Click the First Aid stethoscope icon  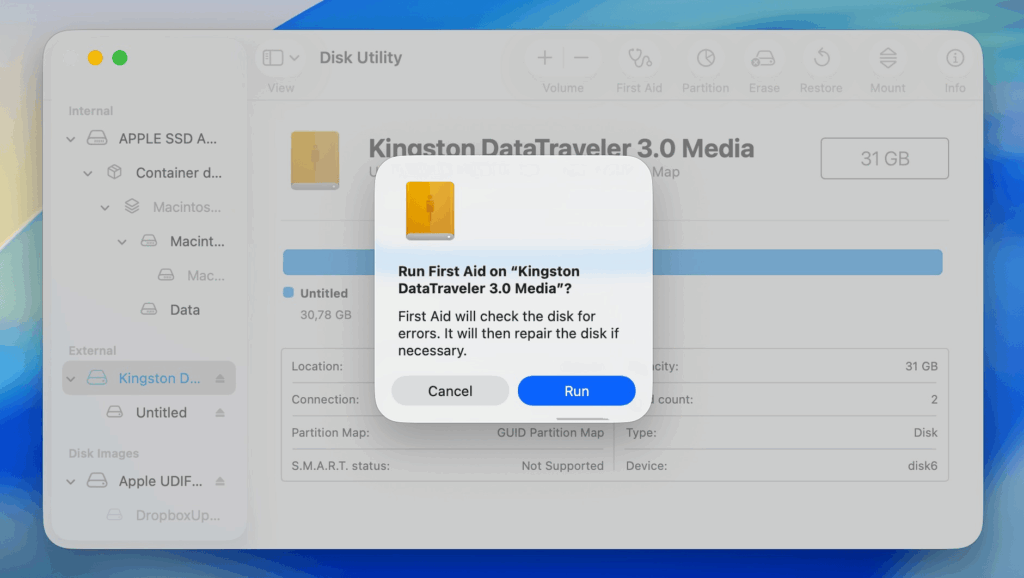639,58
